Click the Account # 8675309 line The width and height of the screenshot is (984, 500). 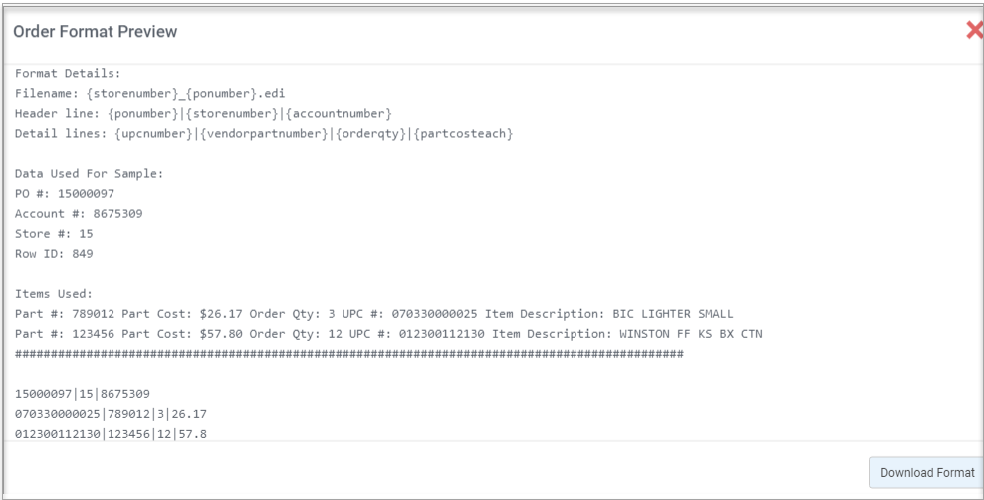pyautogui.click(x=78, y=214)
